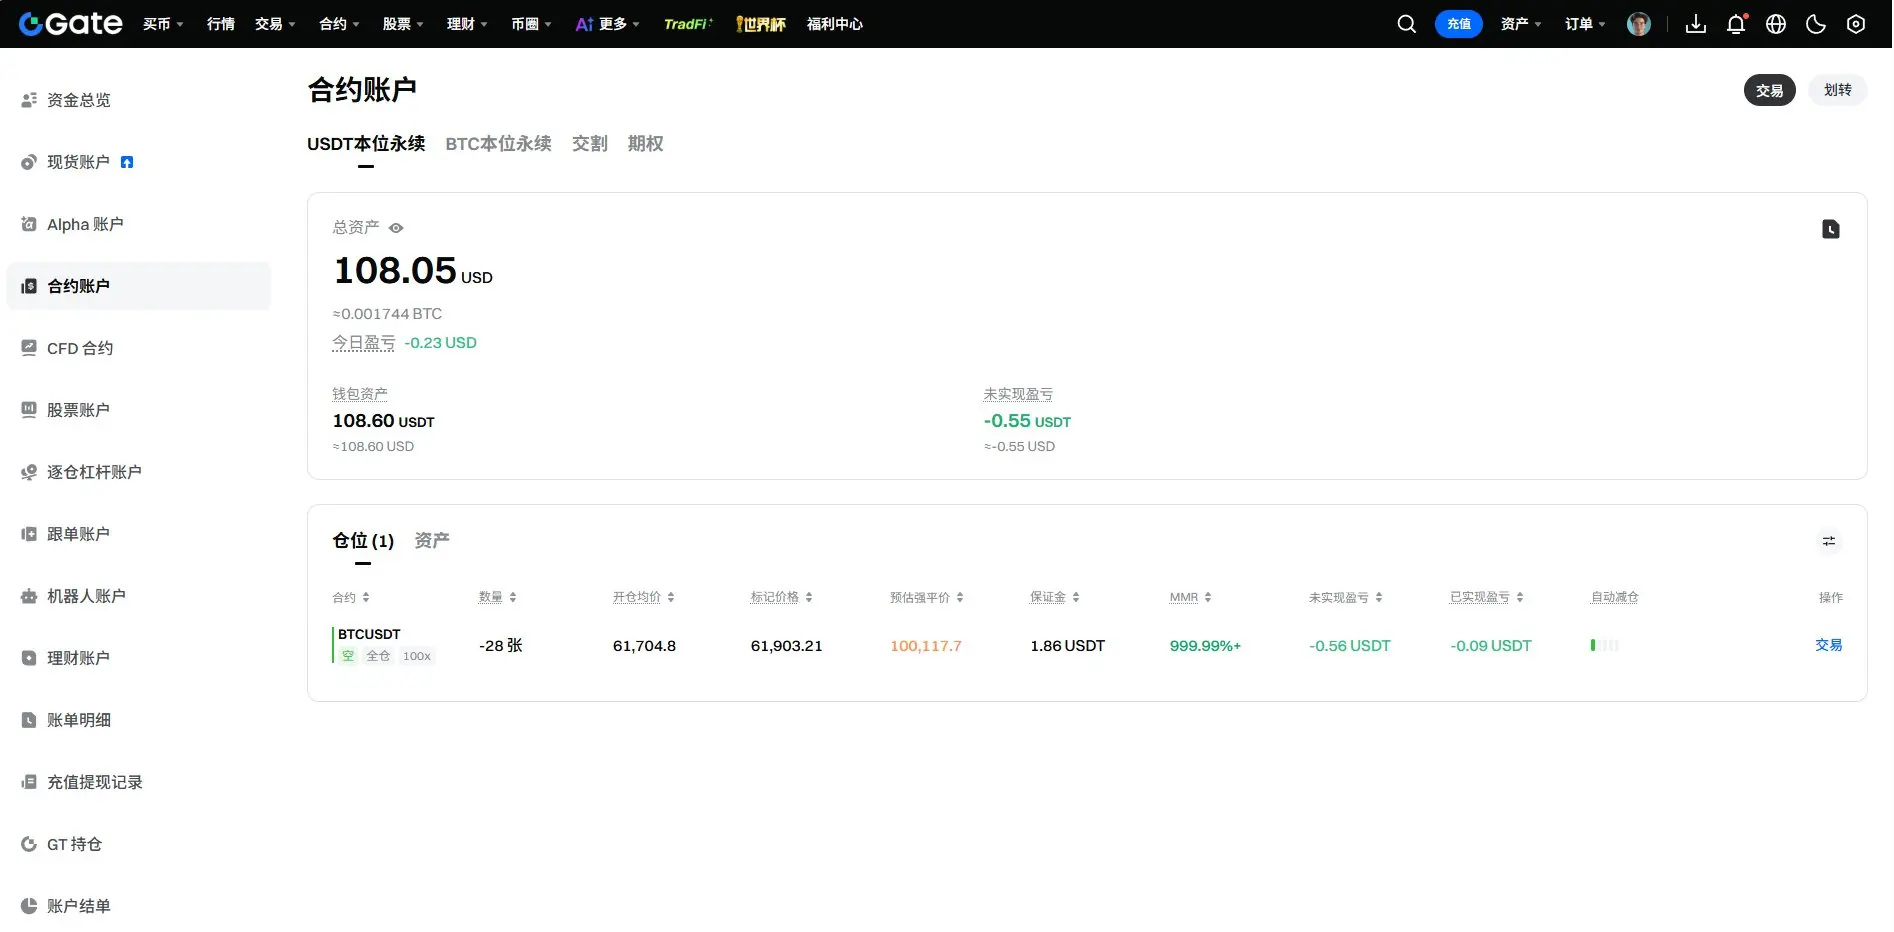This screenshot has width=1894, height=932.
Task: Open TradFi in top navigation
Action: 688,24
